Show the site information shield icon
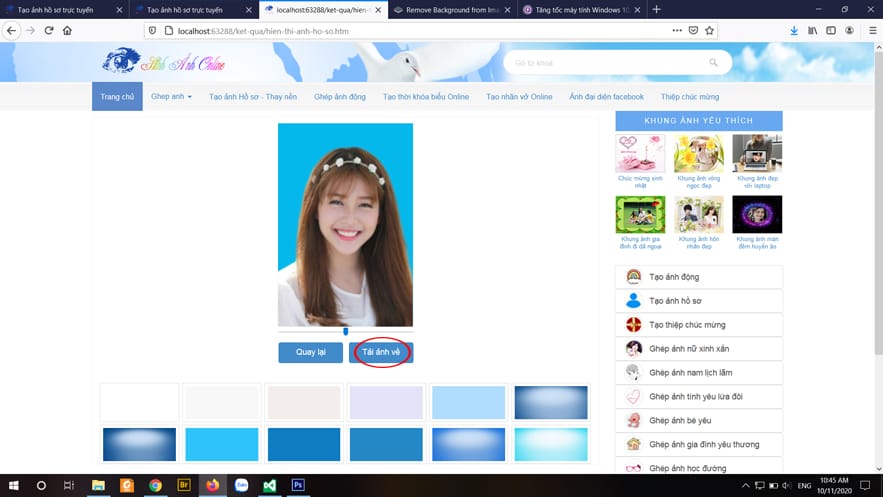 click(x=152, y=30)
